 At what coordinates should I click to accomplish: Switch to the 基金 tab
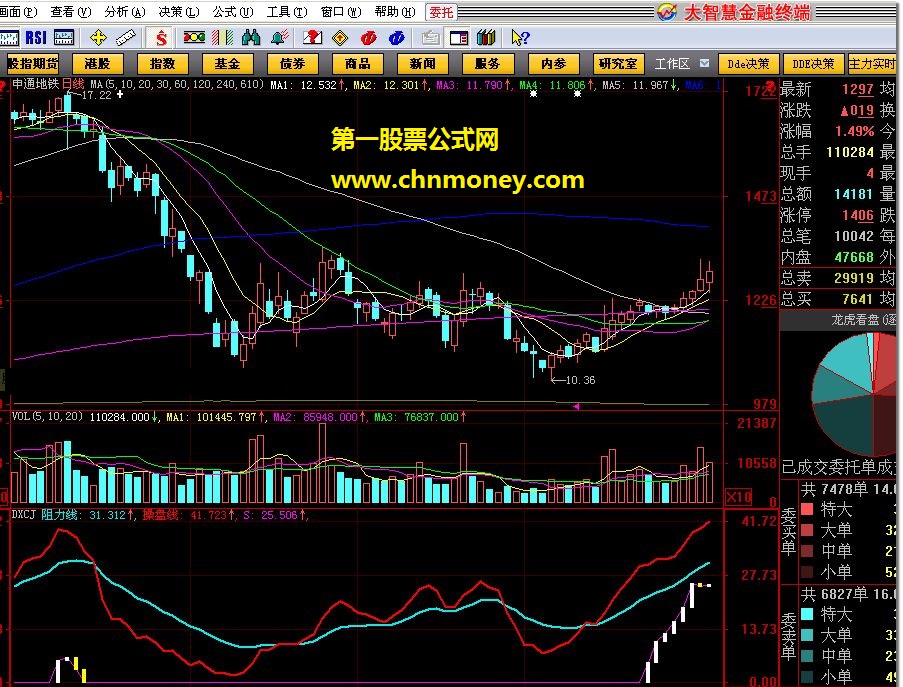tap(227, 63)
